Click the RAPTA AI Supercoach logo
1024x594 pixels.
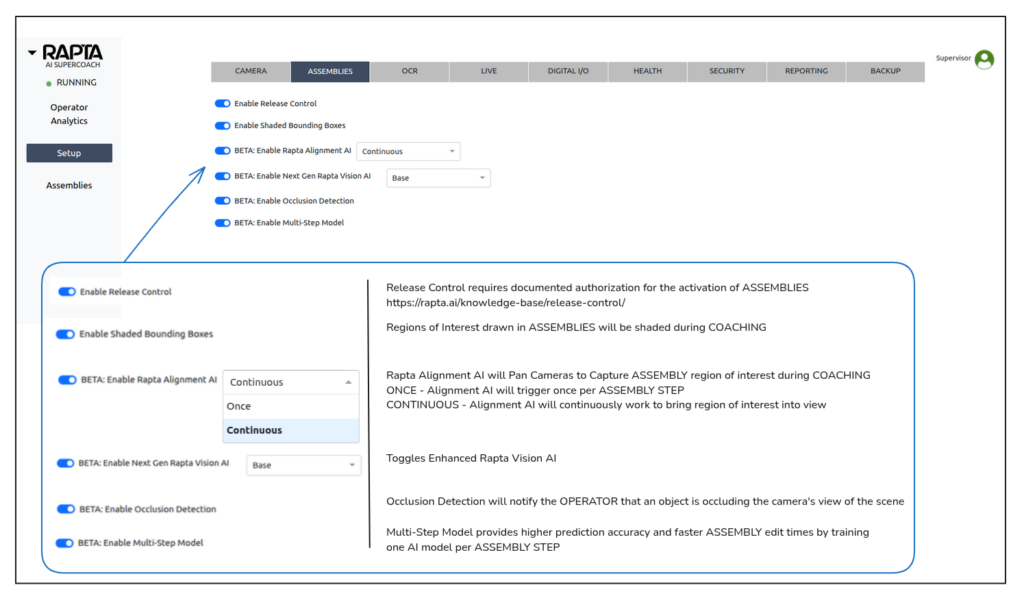coord(72,56)
